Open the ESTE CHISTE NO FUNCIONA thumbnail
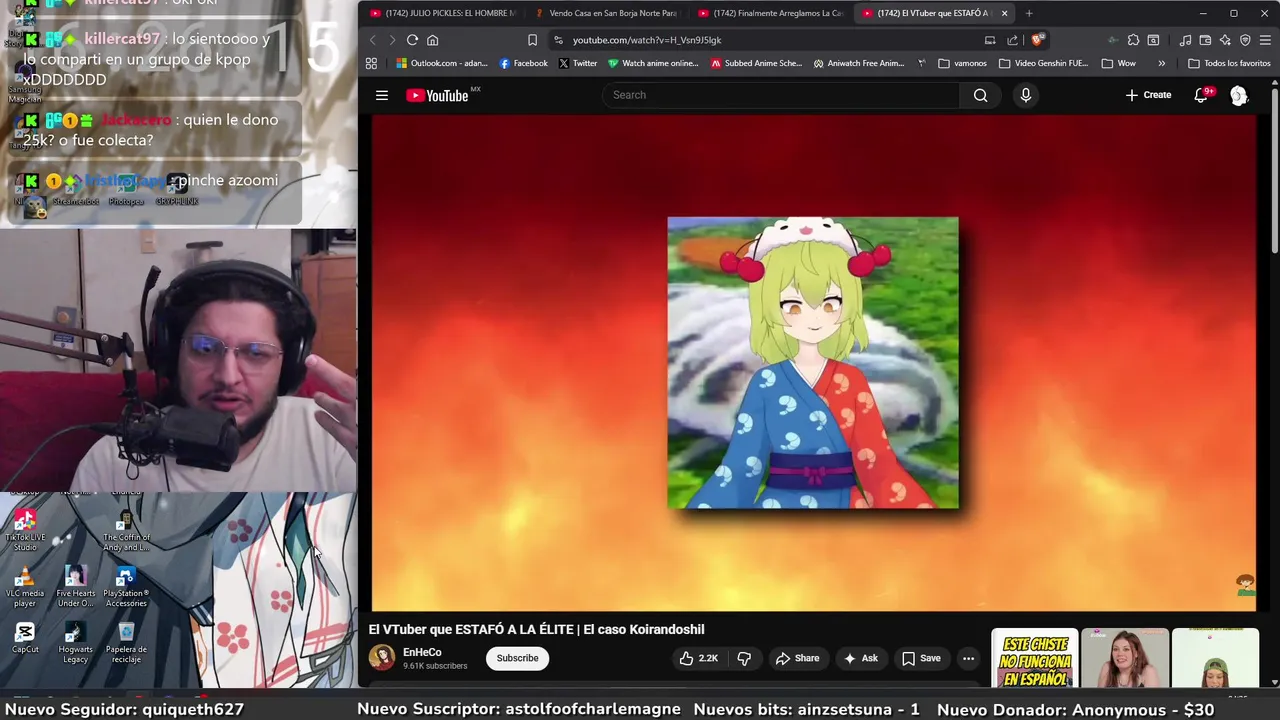 [1035, 657]
